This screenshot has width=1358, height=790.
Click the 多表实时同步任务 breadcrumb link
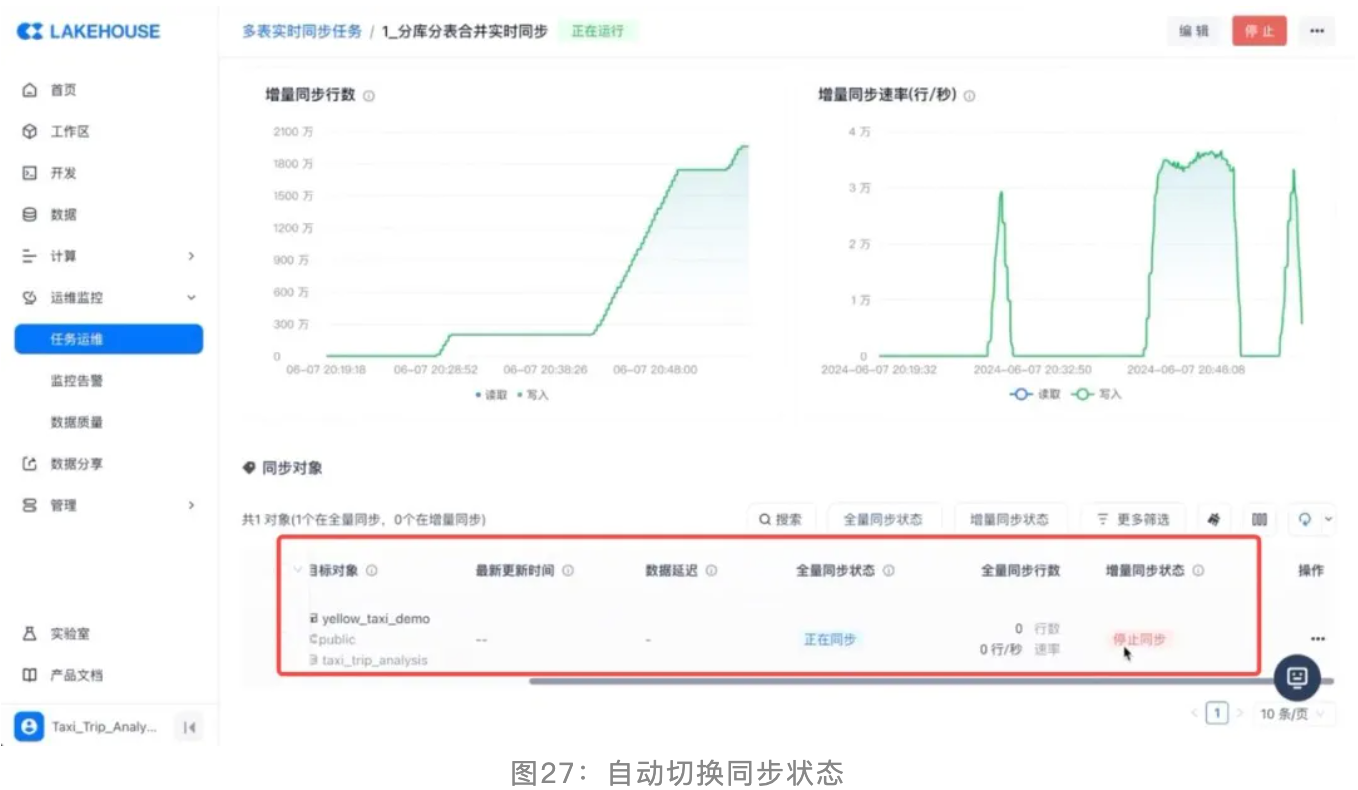tap(302, 31)
